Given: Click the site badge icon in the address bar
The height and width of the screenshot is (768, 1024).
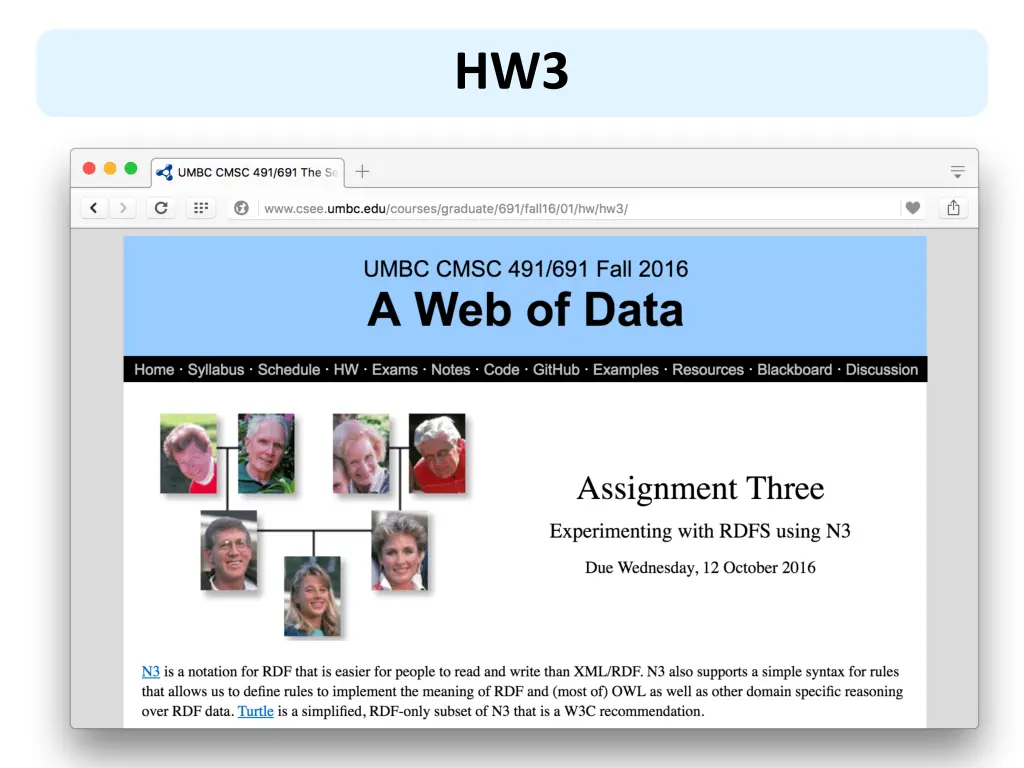Looking at the screenshot, I should [239, 208].
